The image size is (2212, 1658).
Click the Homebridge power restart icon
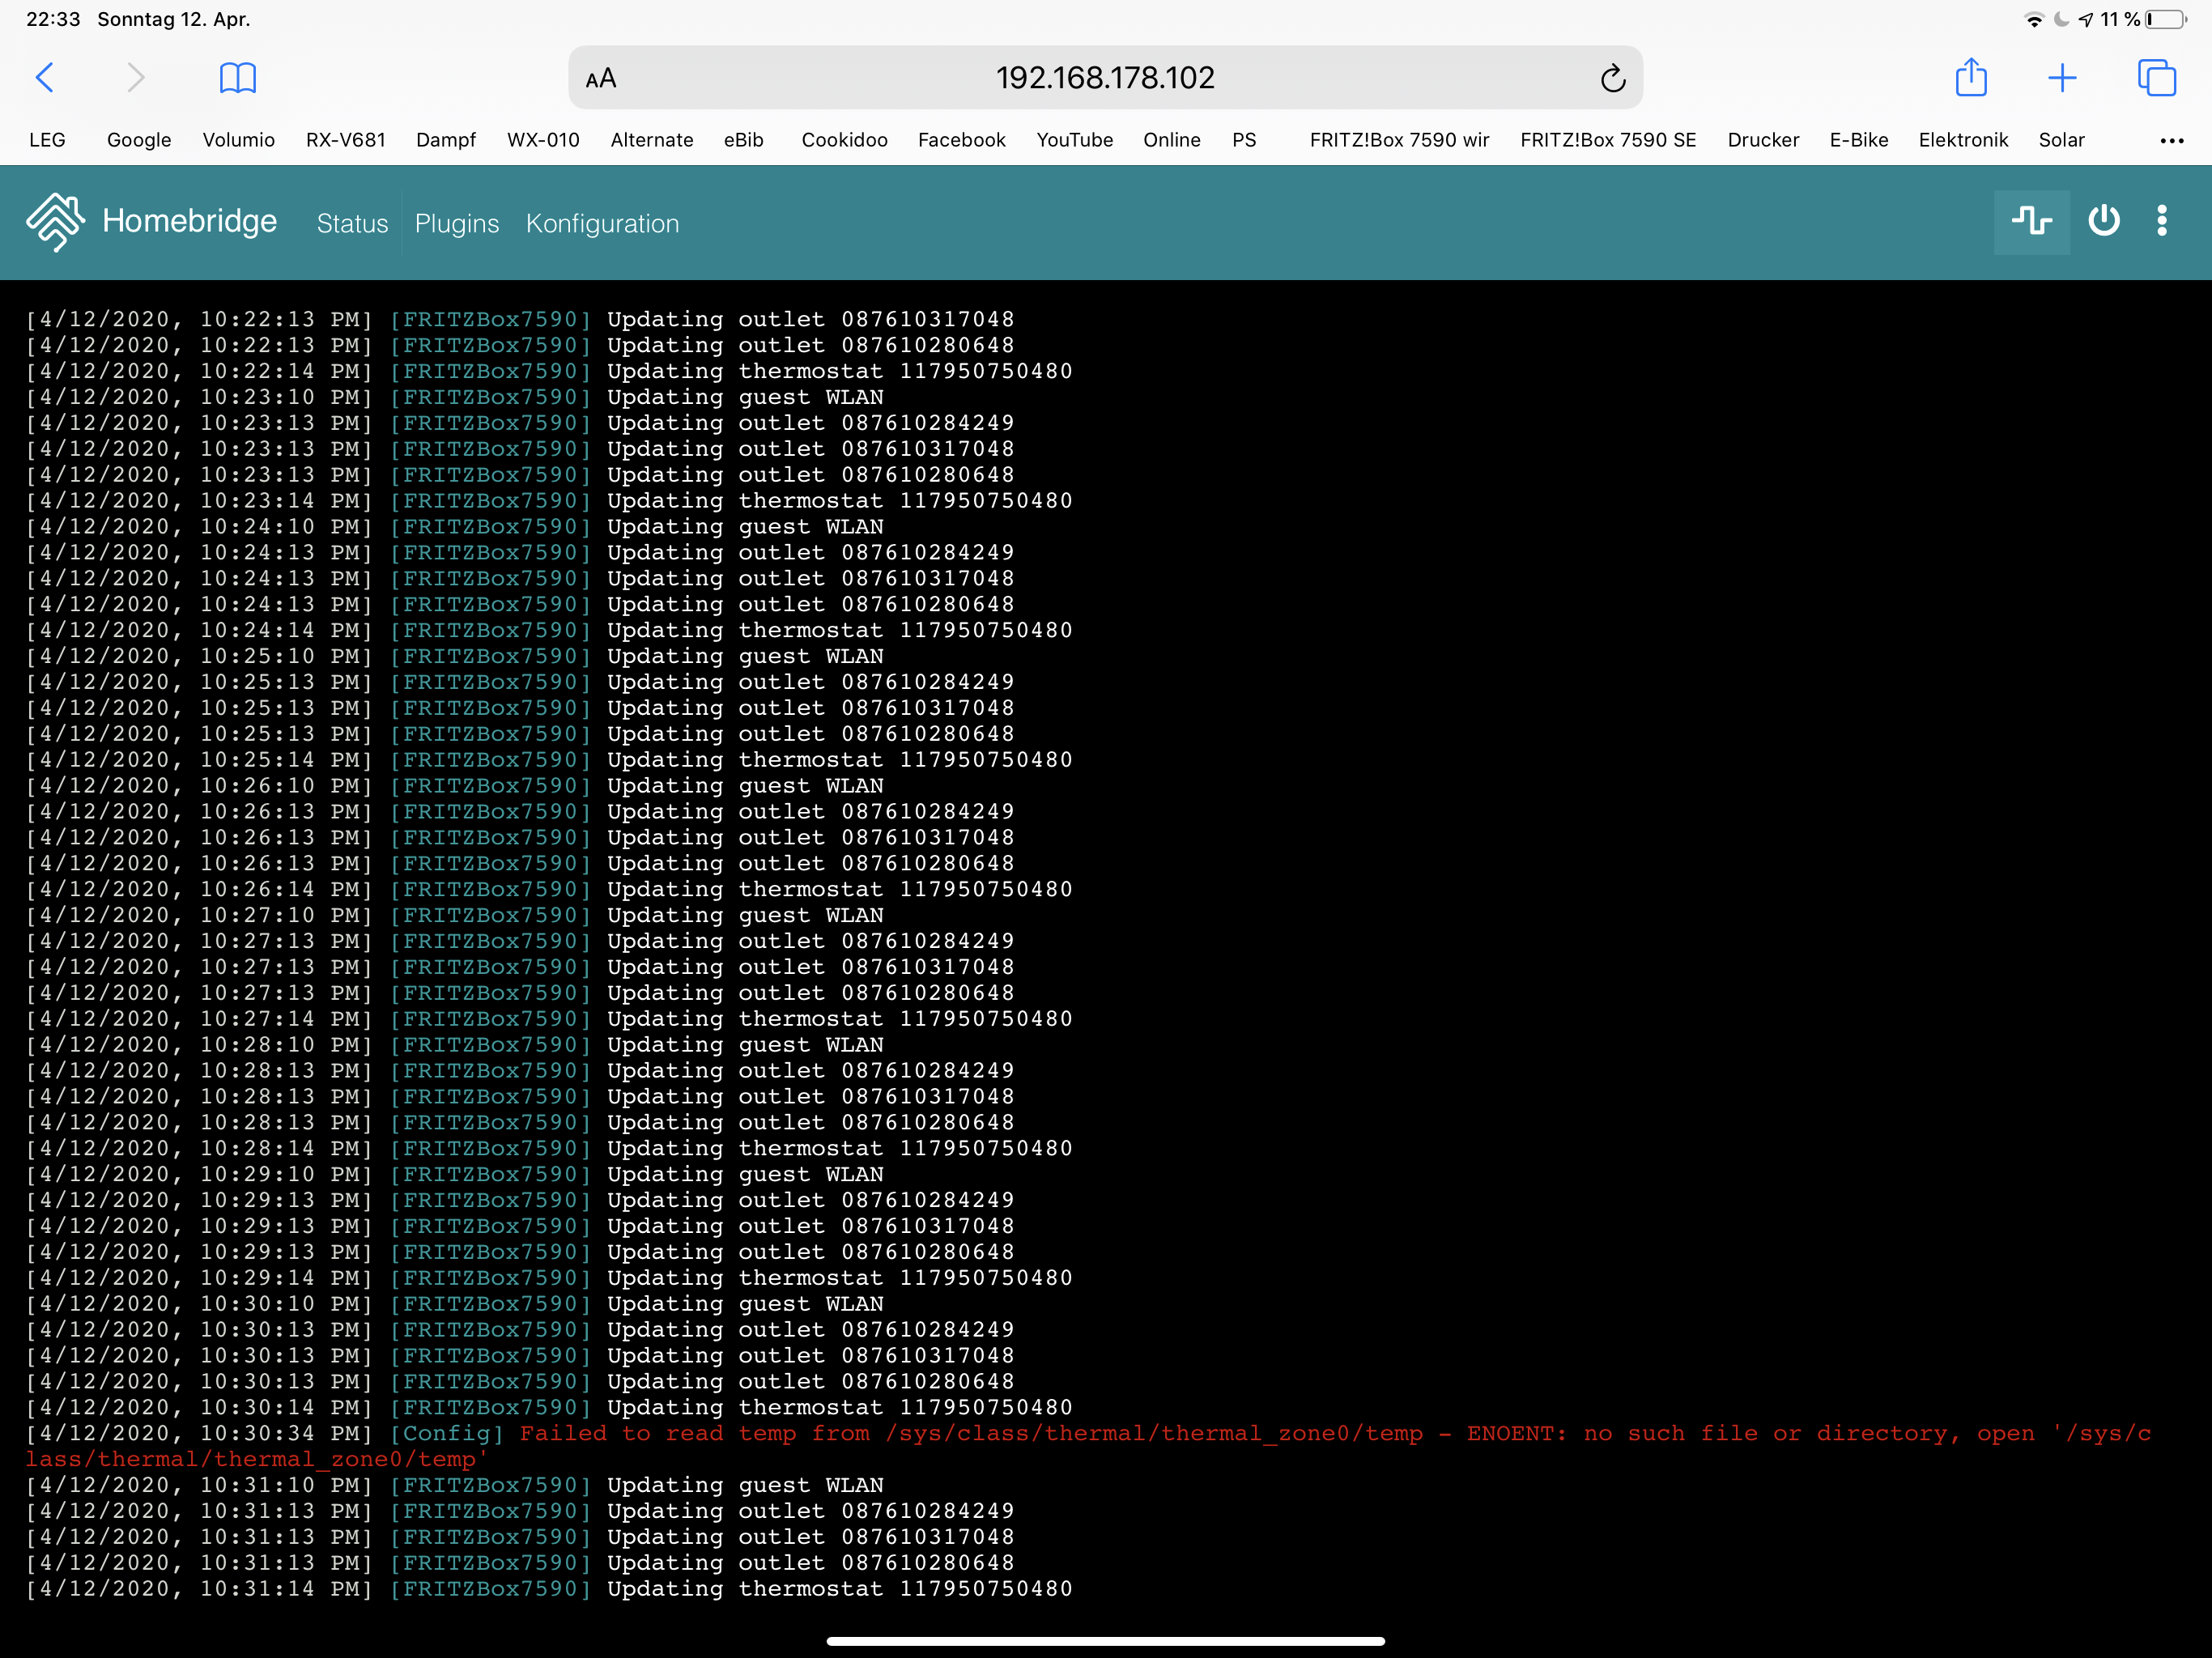[x=2103, y=221]
